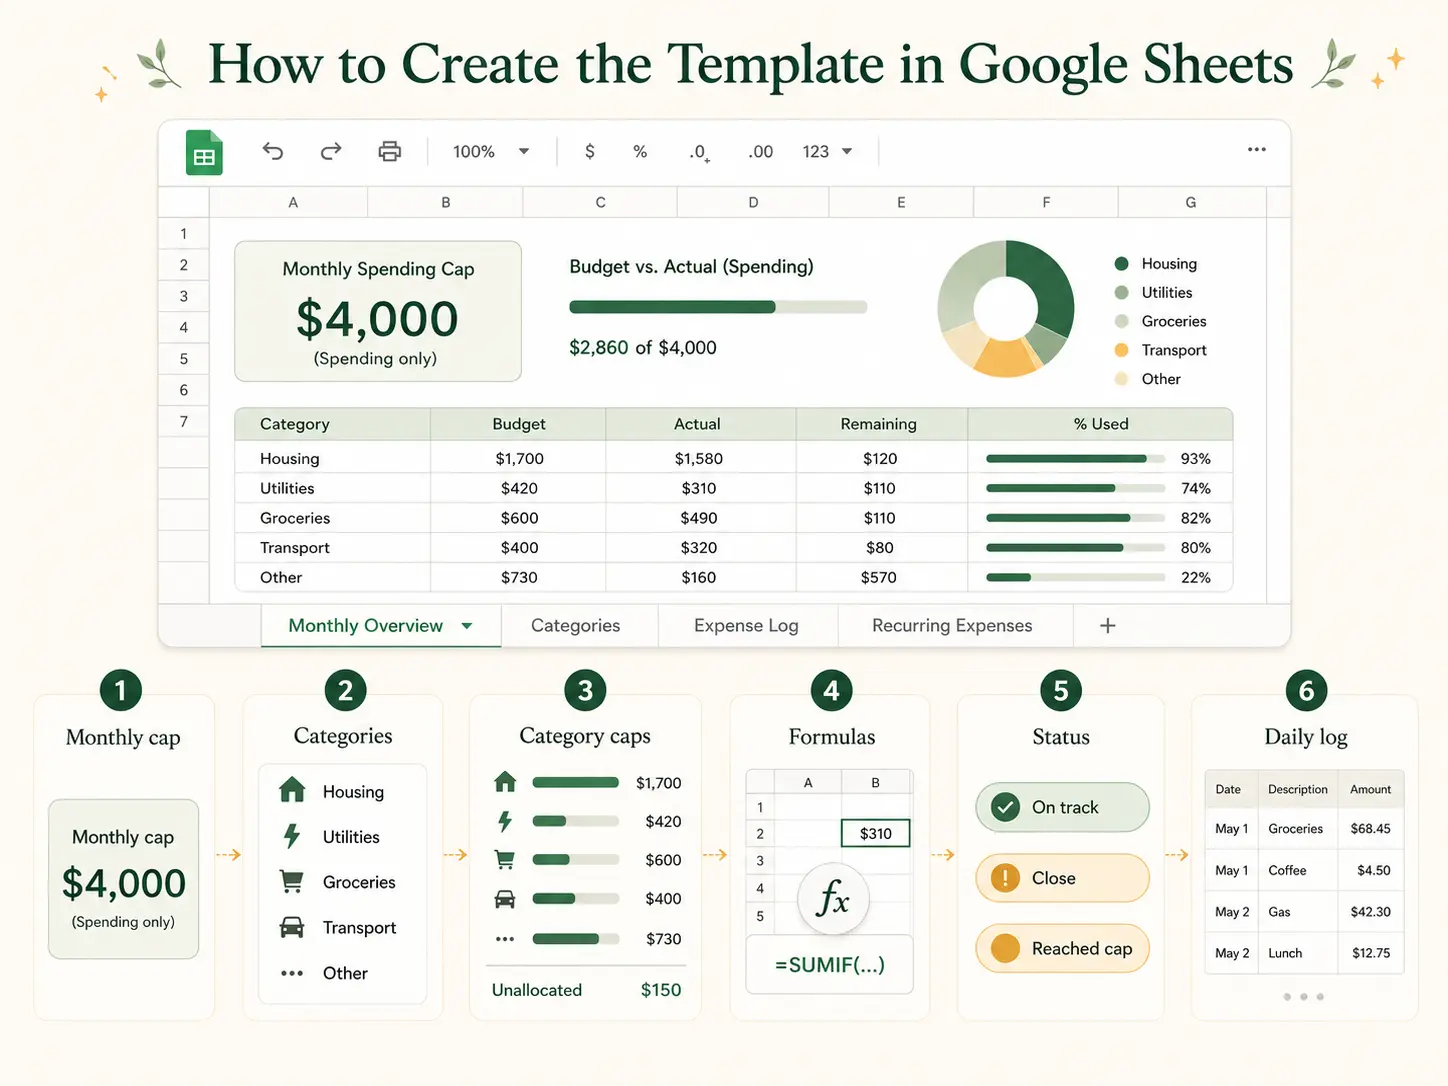Image resolution: width=1448 pixels, height=1086 pixels.
Task: Click the fx function icon
Action: (833, 898)
